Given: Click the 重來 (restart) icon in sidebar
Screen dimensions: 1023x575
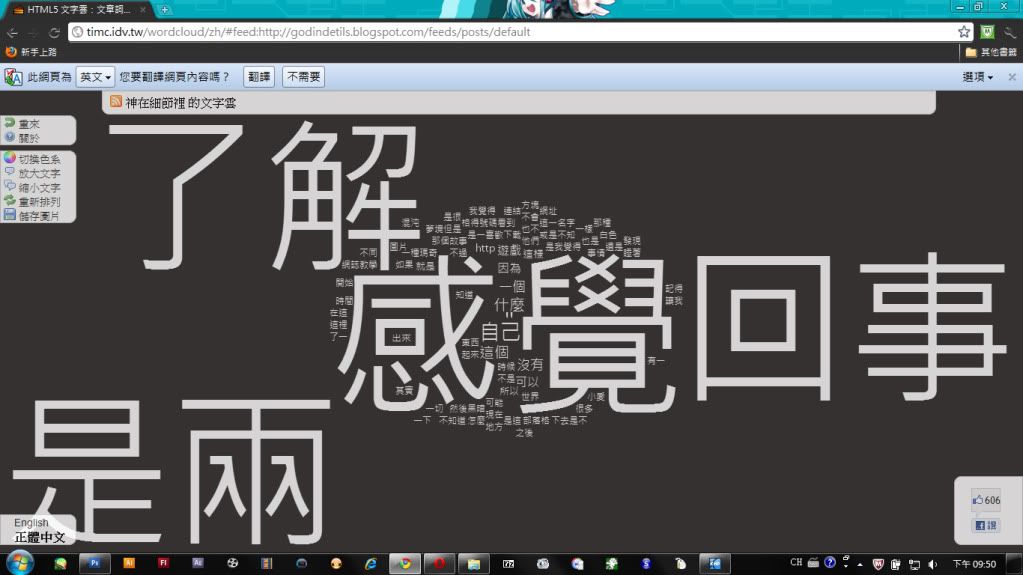Looking at the screenshot, I should (10, 123).
